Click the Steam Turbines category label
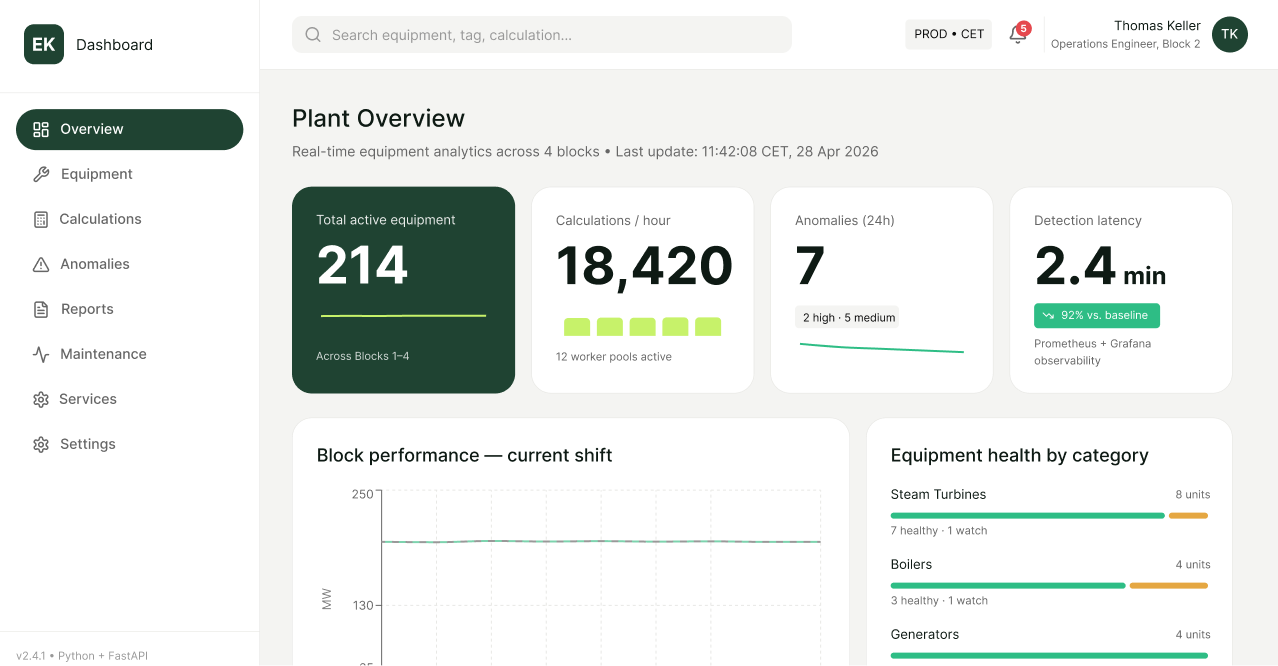Image resolution: width=1278 pixels, height=666 pixels. (938, 494)
